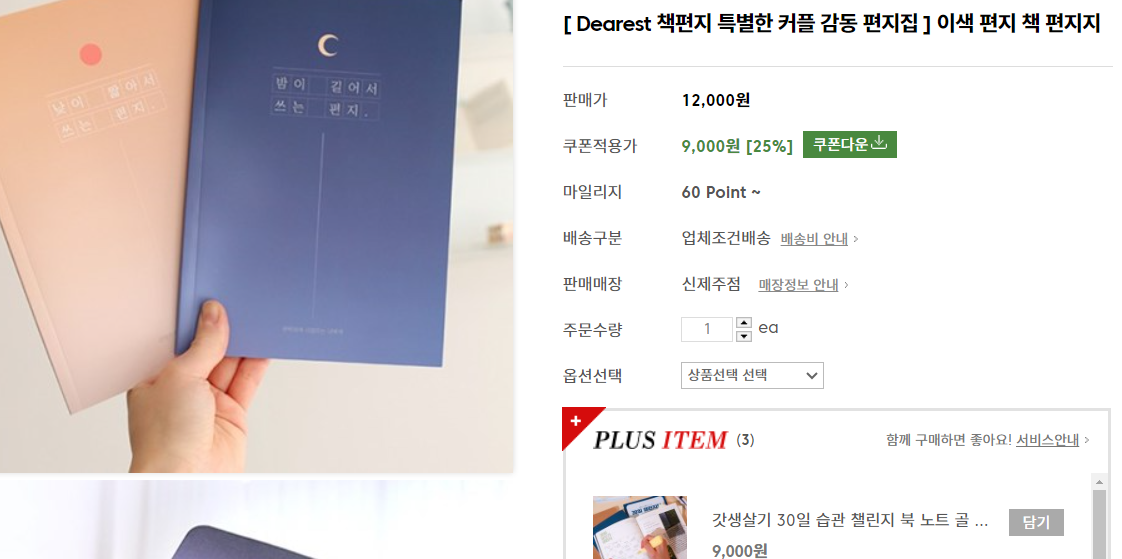Click the scrollbar up arrow in Plus Item list
The image size is (1122, 559).
(1099, 482)
